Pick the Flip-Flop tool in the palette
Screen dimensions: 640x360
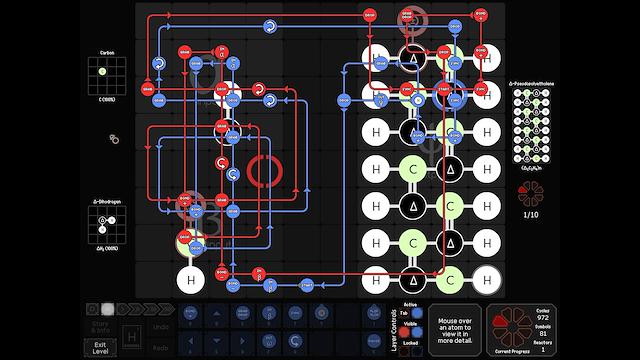pos(373,314)
